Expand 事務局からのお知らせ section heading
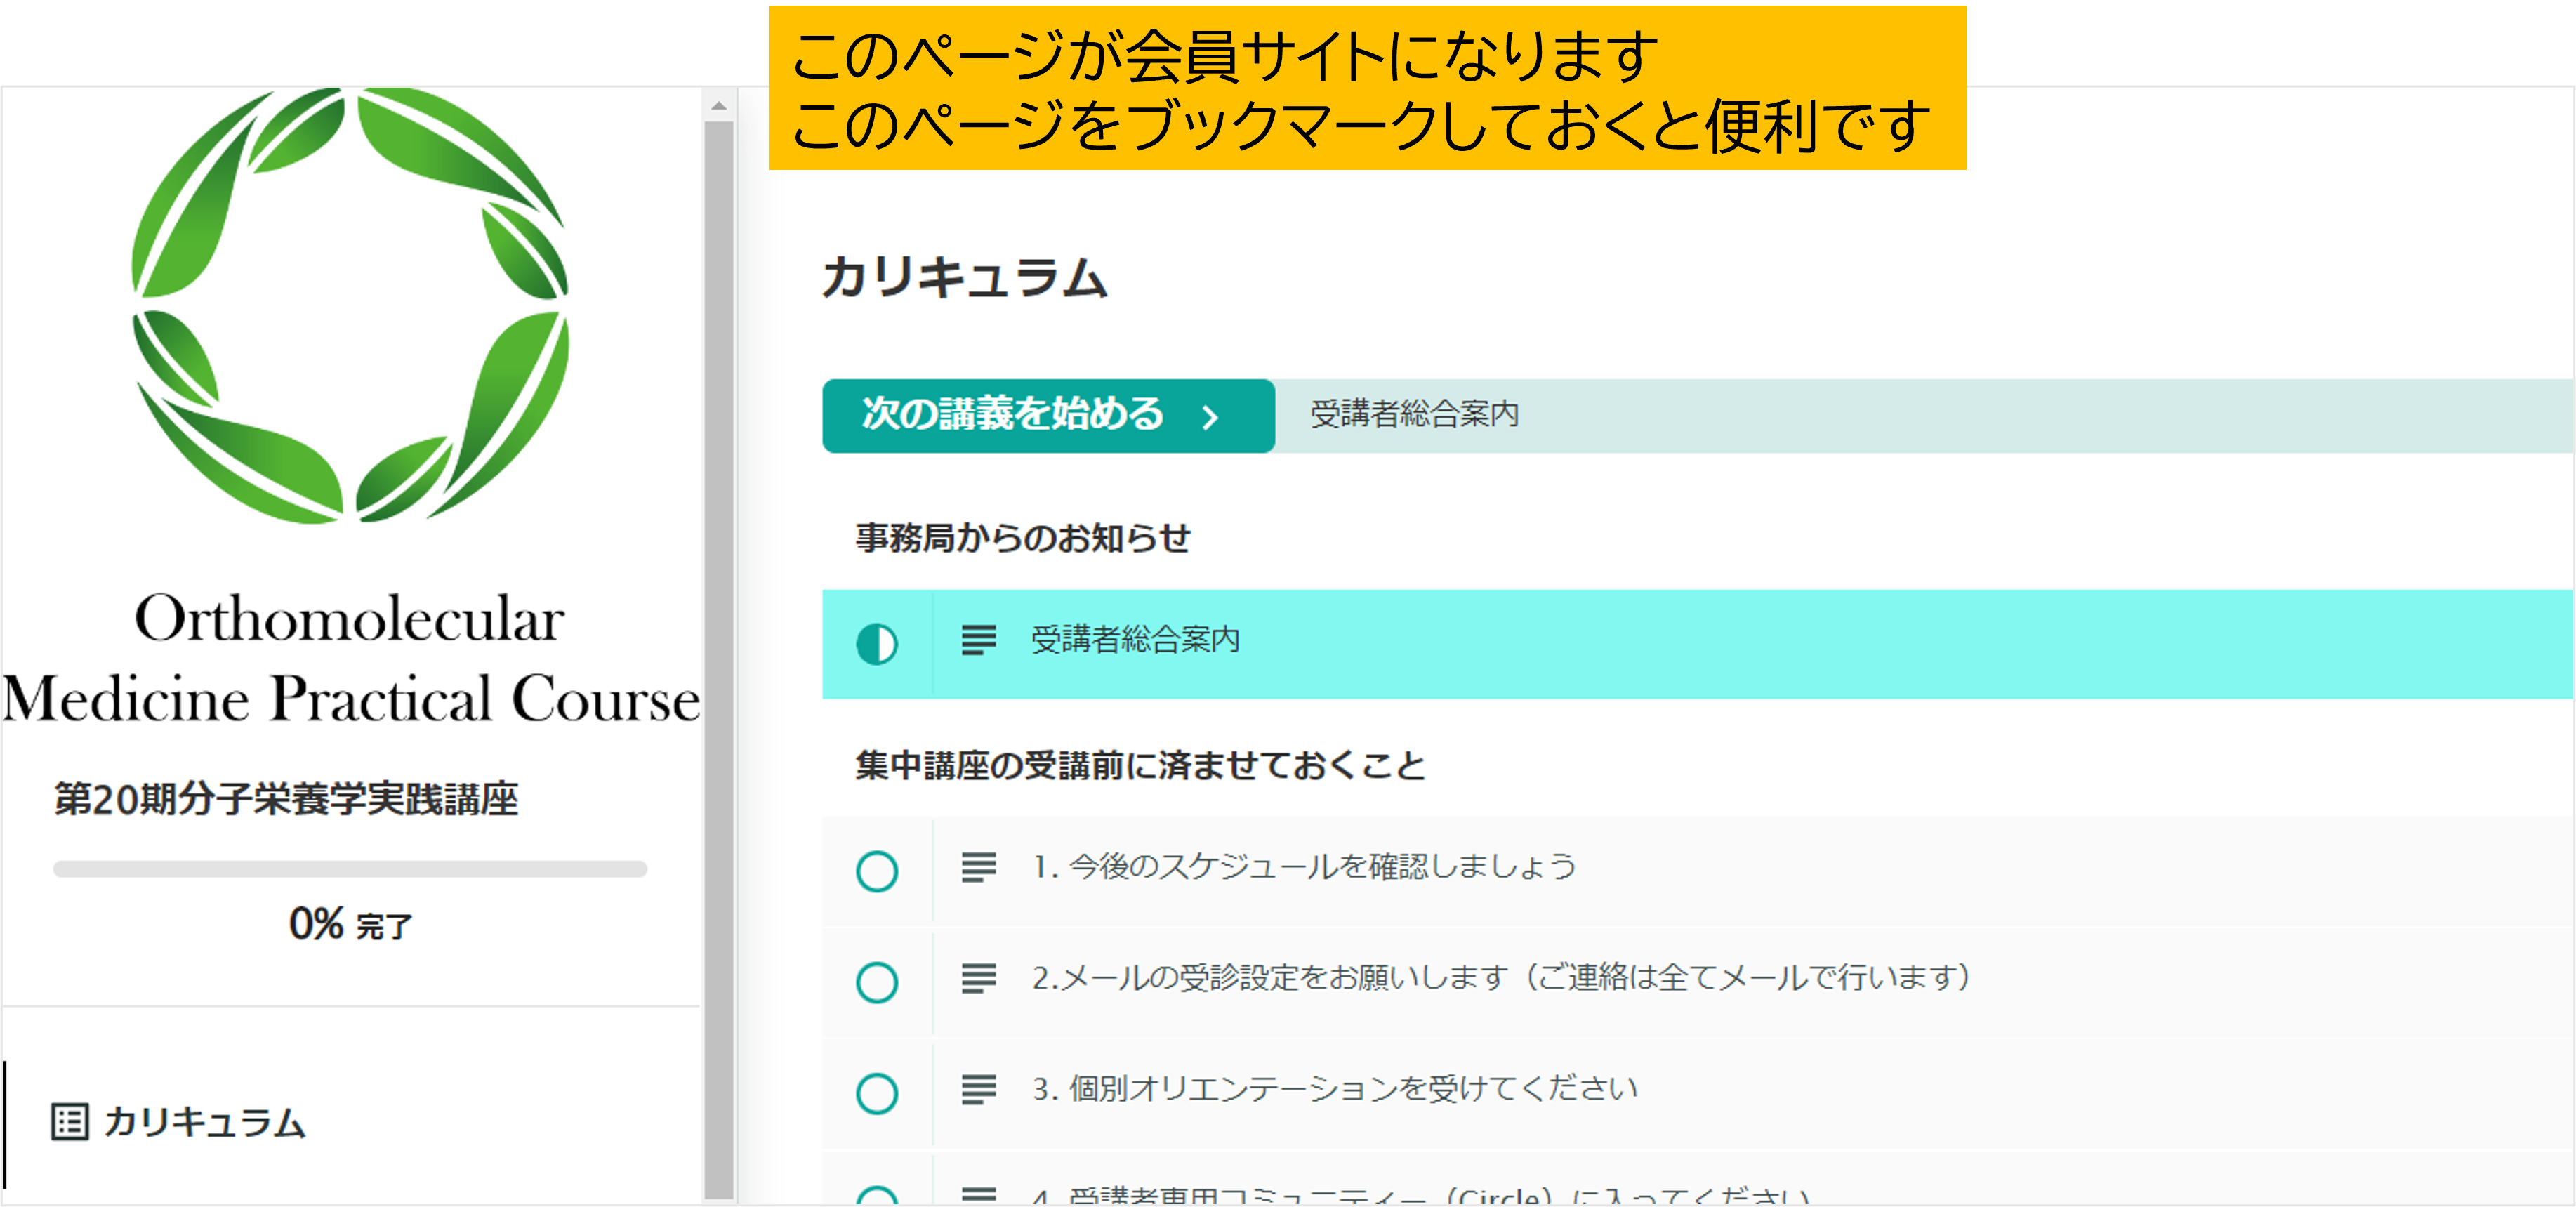Screen dimensions: 2576x1207 coord(1022,538)
